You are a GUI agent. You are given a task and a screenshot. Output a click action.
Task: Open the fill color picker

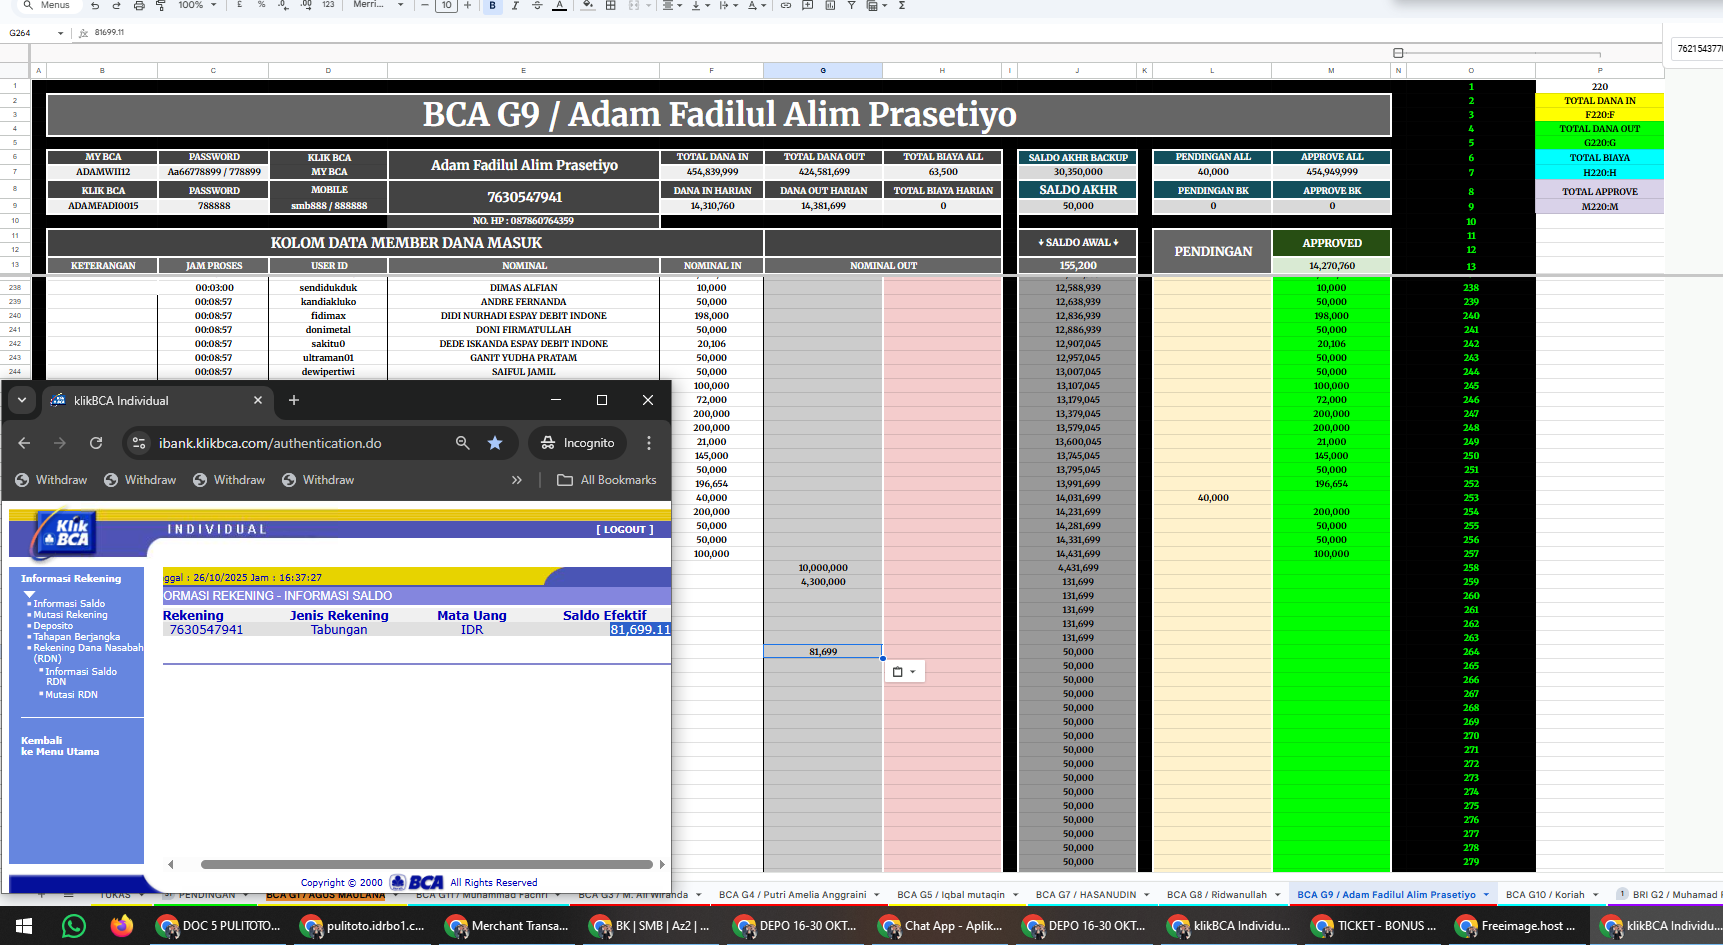point(588,5)
